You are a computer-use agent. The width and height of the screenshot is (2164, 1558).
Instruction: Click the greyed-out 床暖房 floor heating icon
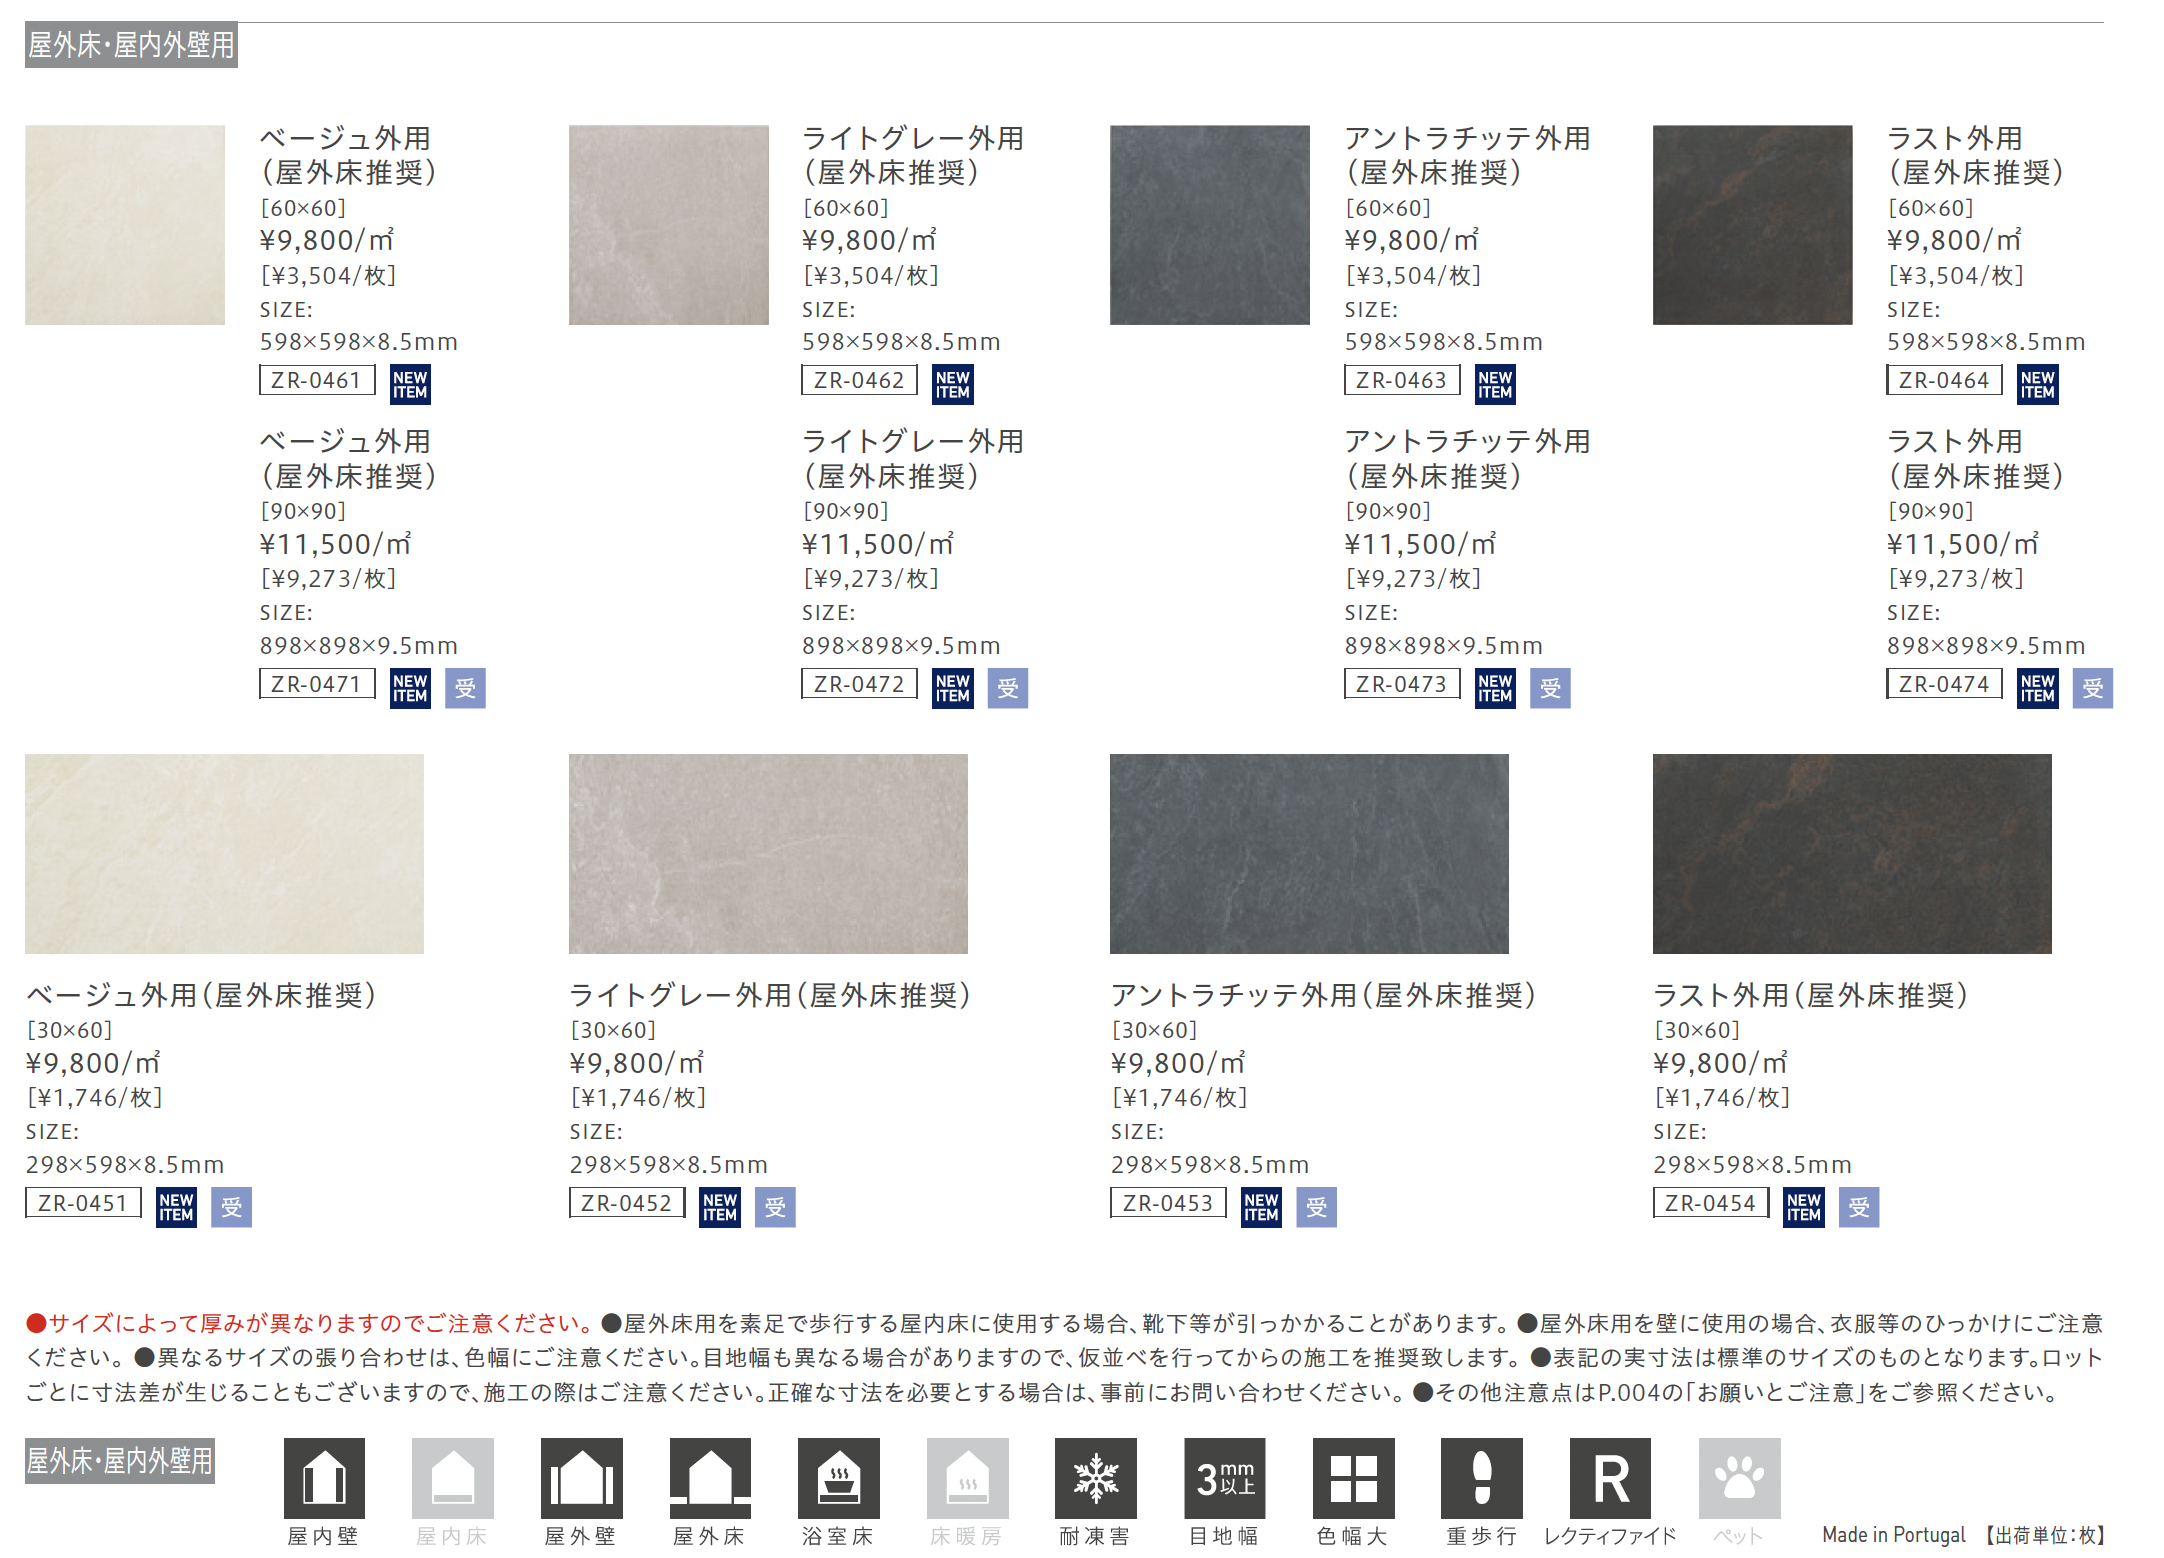967,1478
